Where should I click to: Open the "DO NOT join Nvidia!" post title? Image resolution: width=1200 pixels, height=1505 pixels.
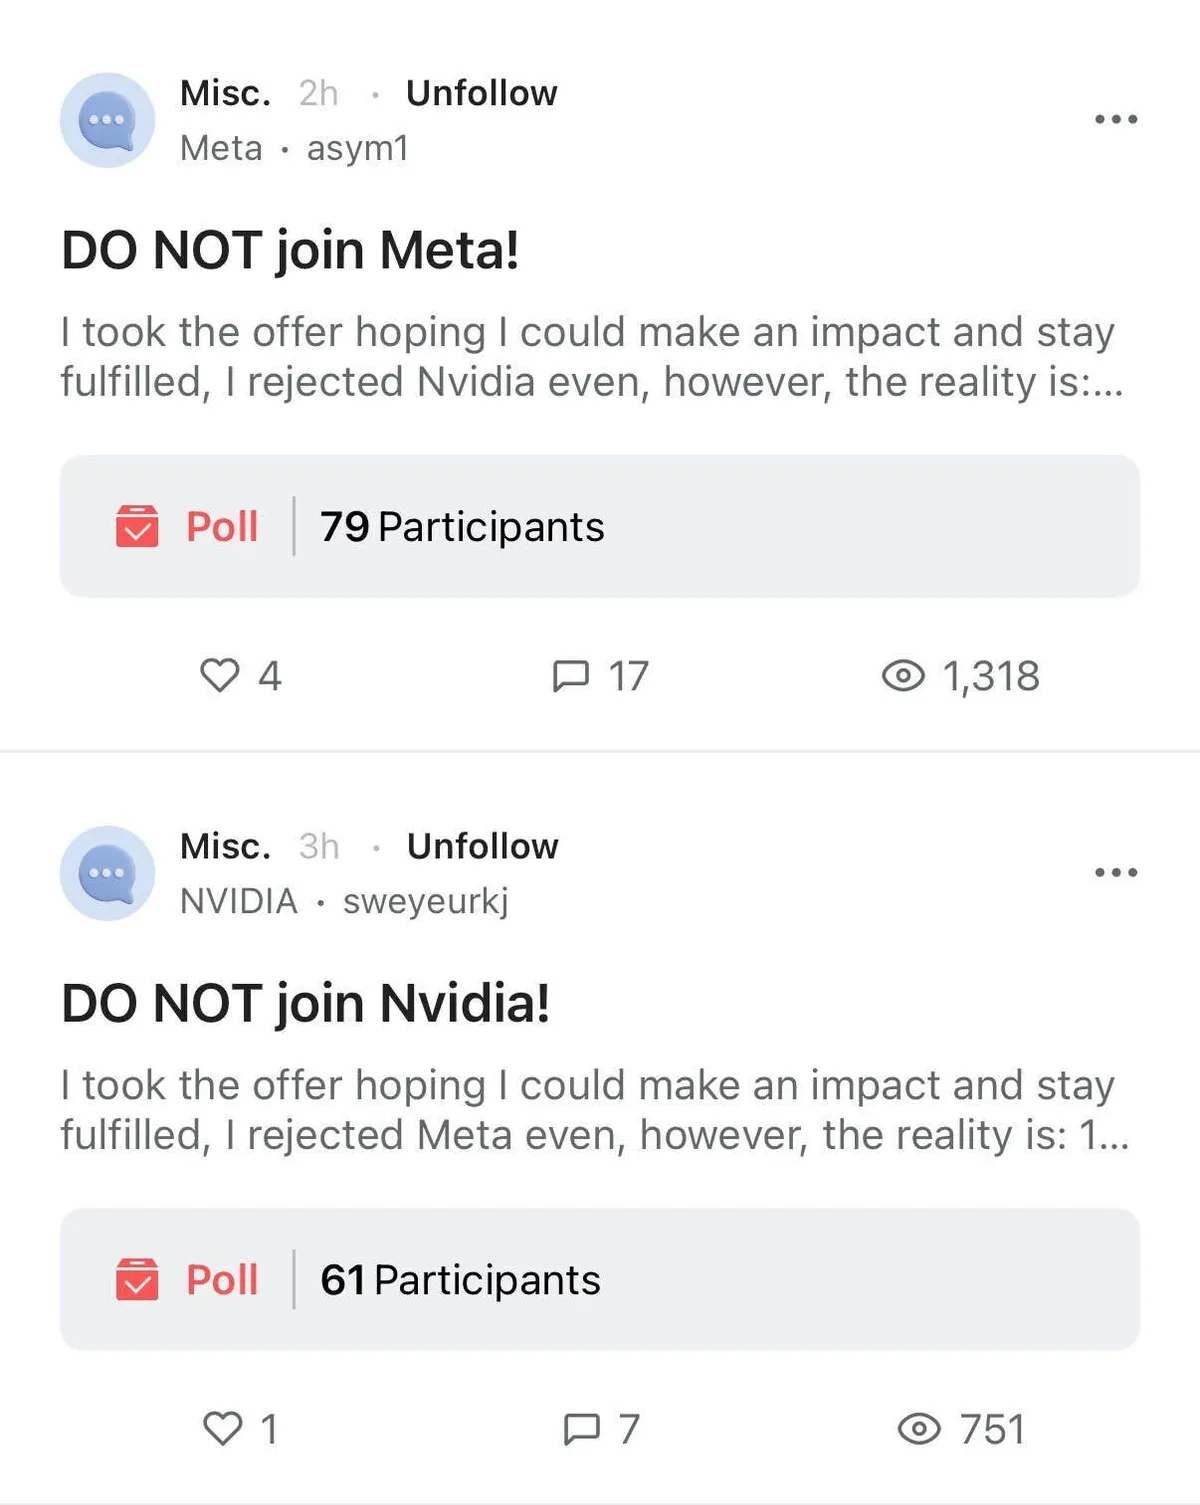click(x=305, y=1003)
